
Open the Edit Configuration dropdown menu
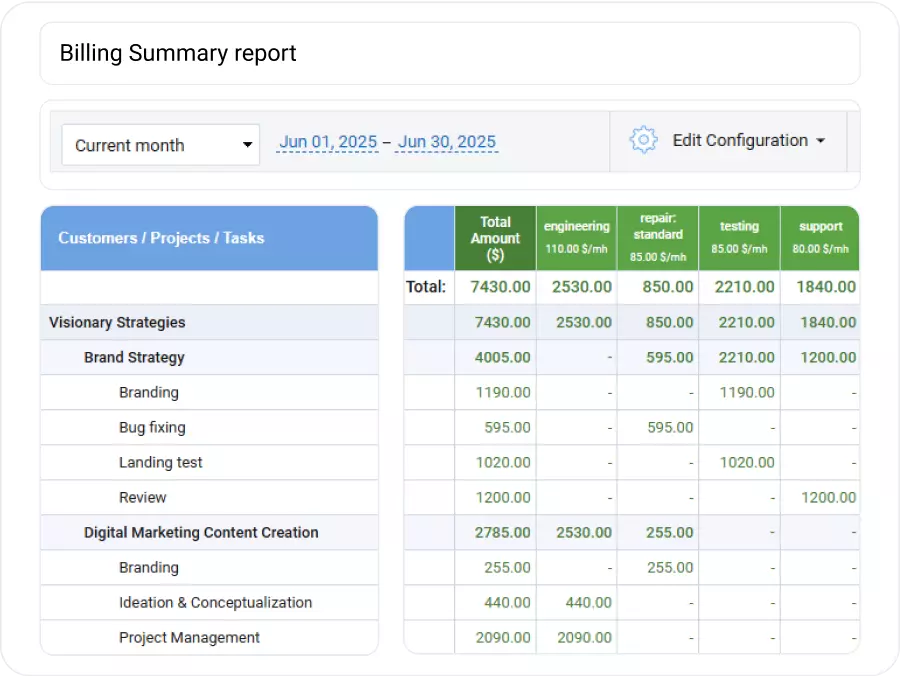pos(748,140)
